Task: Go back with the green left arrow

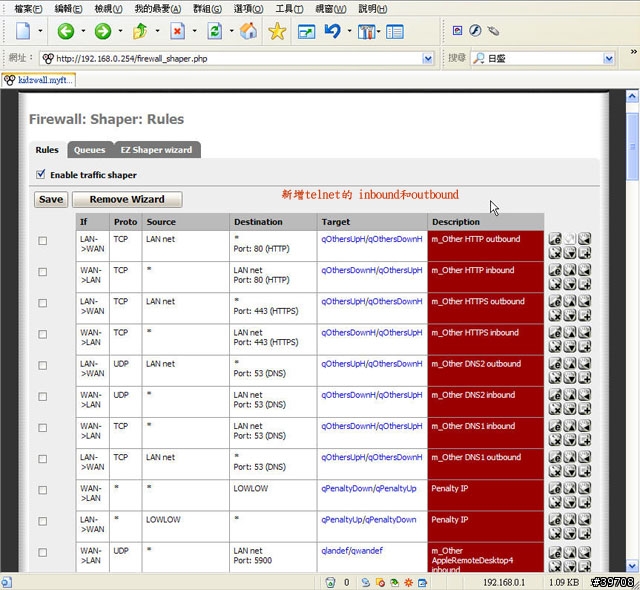Action: [x=65, y=31]
